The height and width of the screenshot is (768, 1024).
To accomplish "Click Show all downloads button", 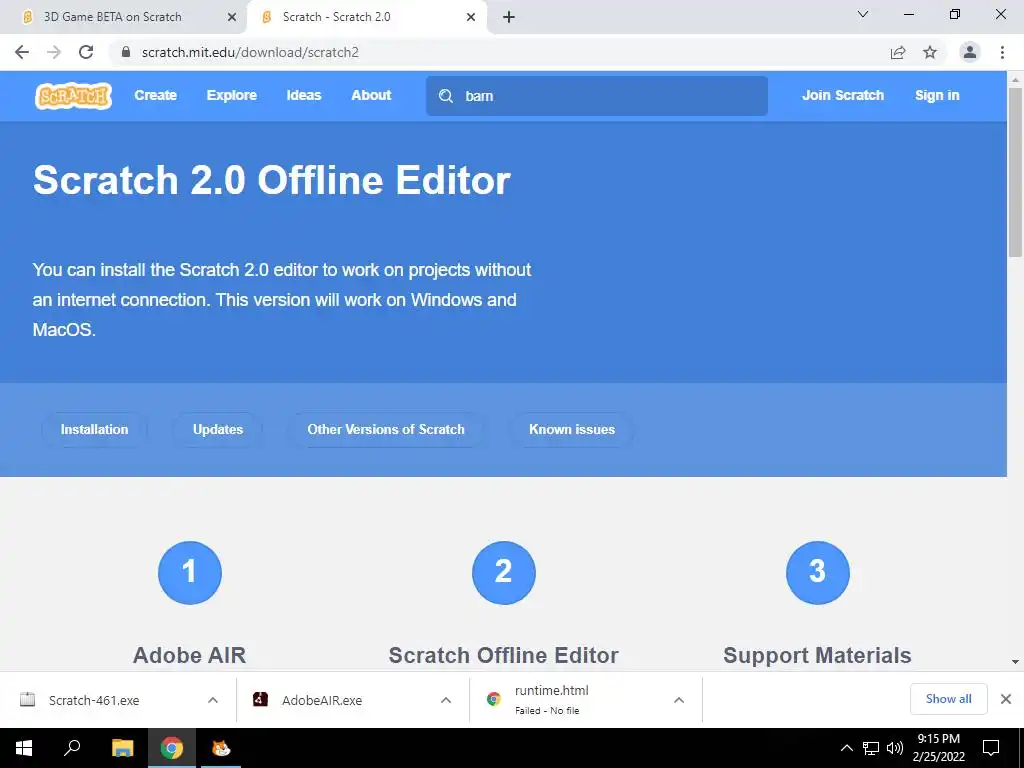I will pos(948,699).
